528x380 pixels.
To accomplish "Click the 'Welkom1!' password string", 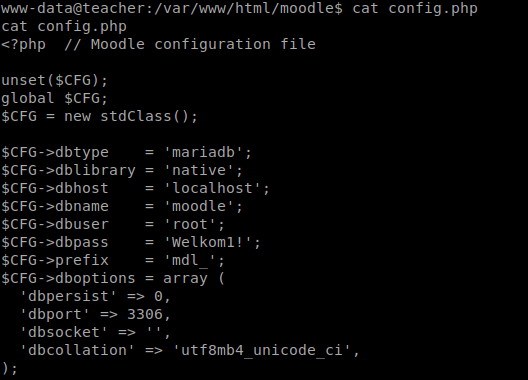I will pos(208,242).
